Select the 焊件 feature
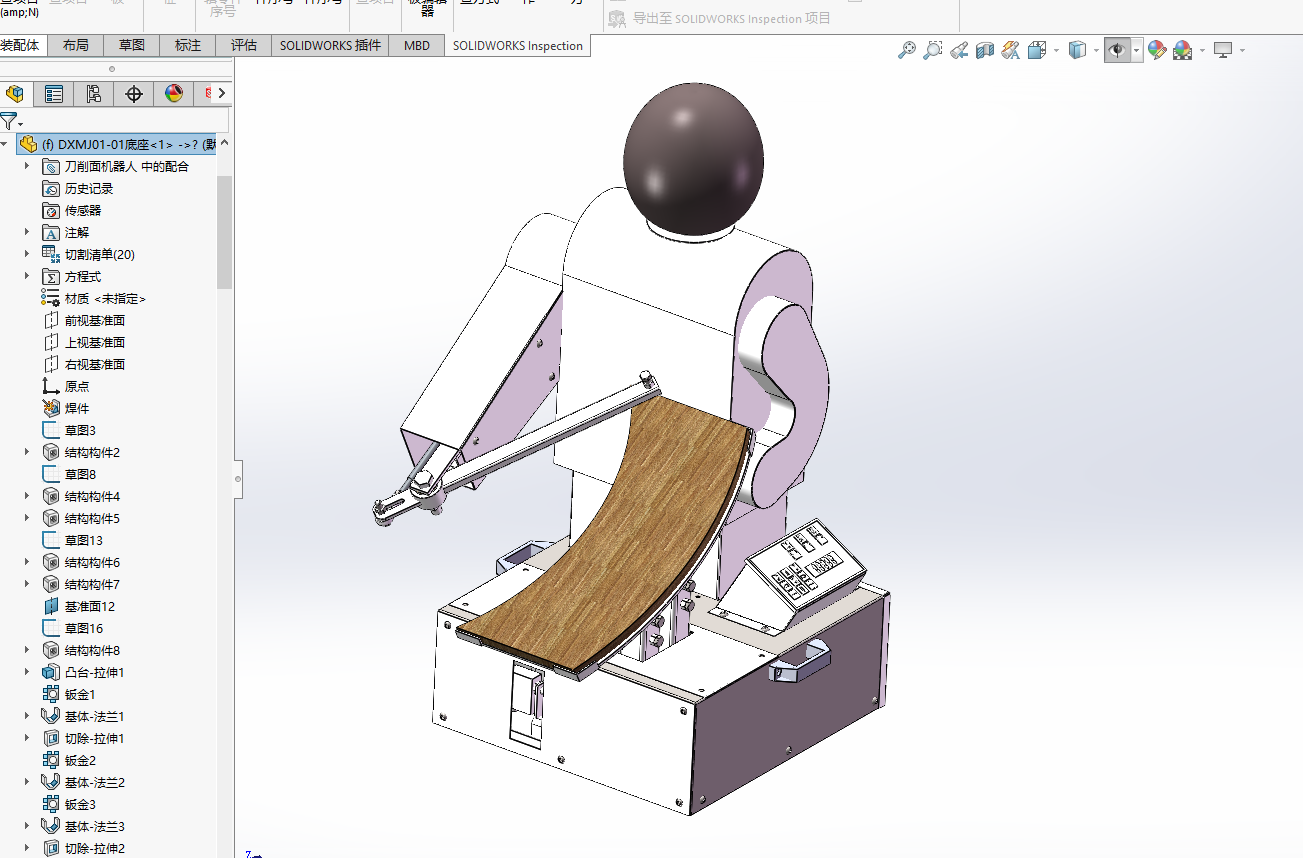Image resolution: width=1303 pixels, height=858 pixels. (x=77, y=408)
